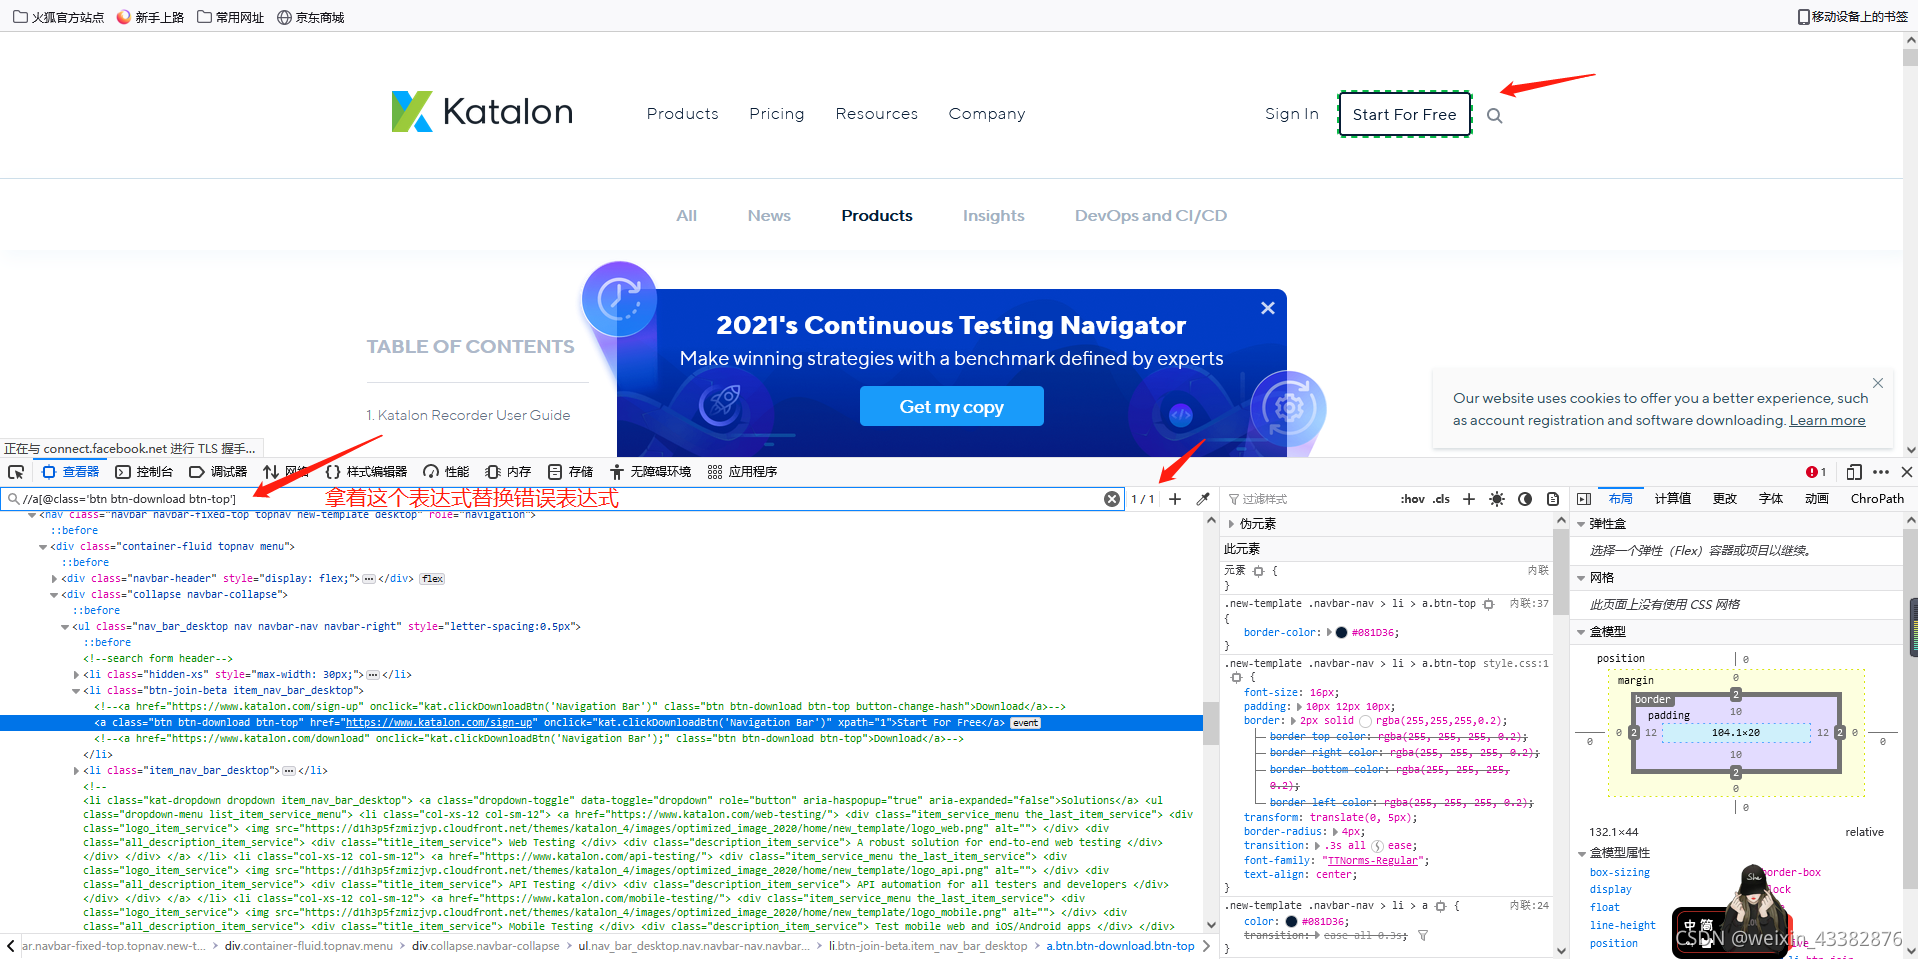Open the Products navigation menu

pyautogui.click(x=682, y=114)
